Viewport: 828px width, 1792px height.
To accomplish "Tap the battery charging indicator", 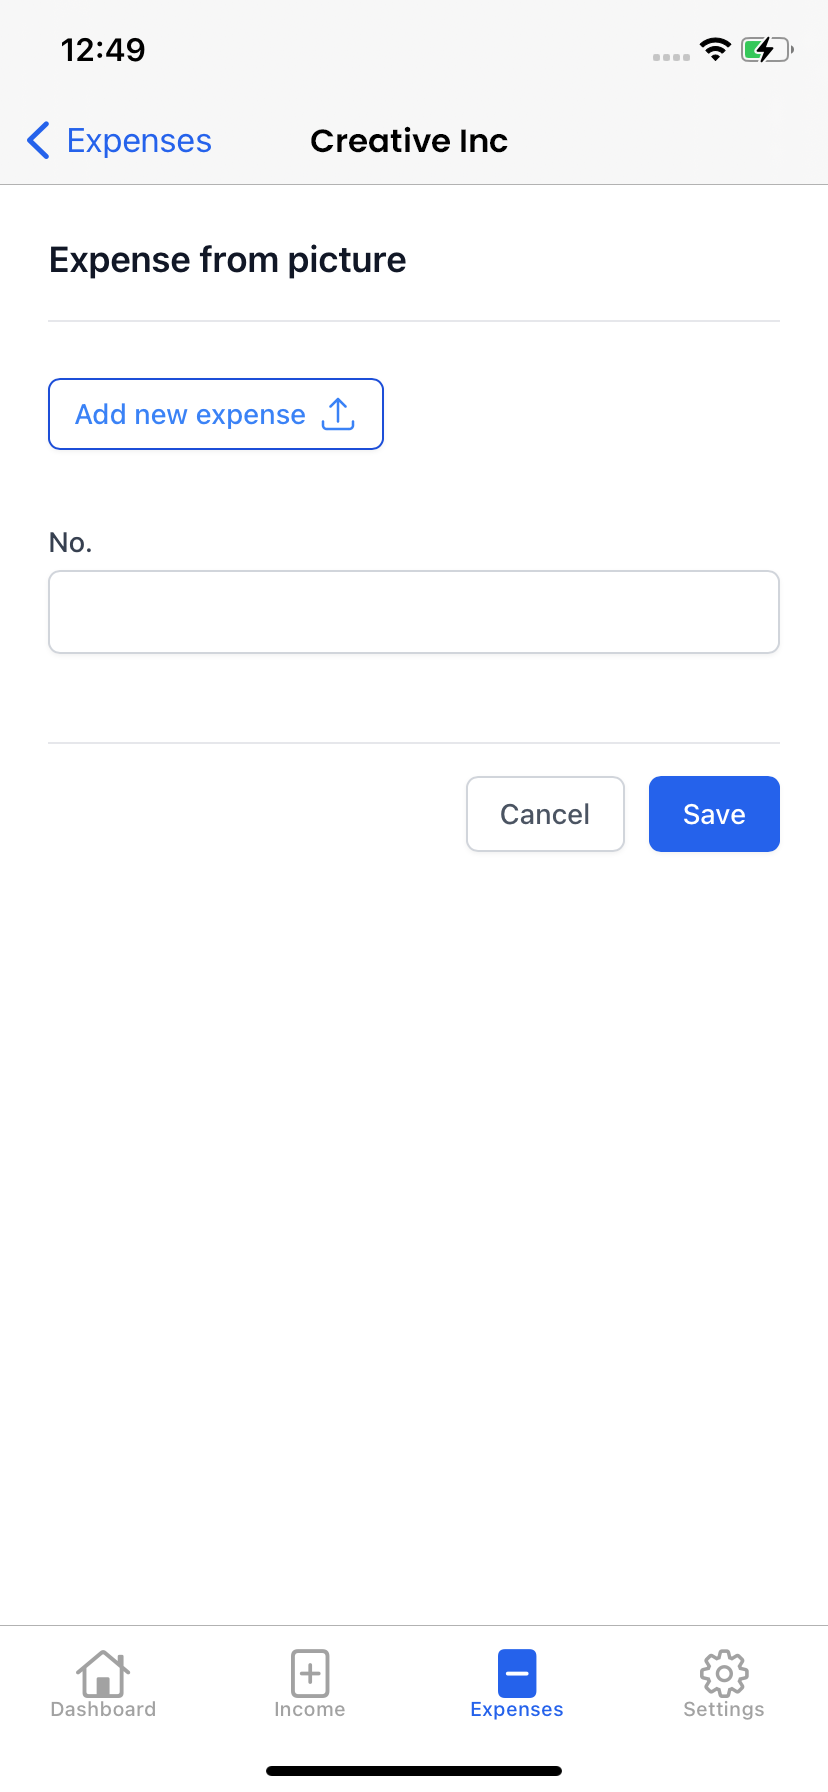I will point(766,50).
